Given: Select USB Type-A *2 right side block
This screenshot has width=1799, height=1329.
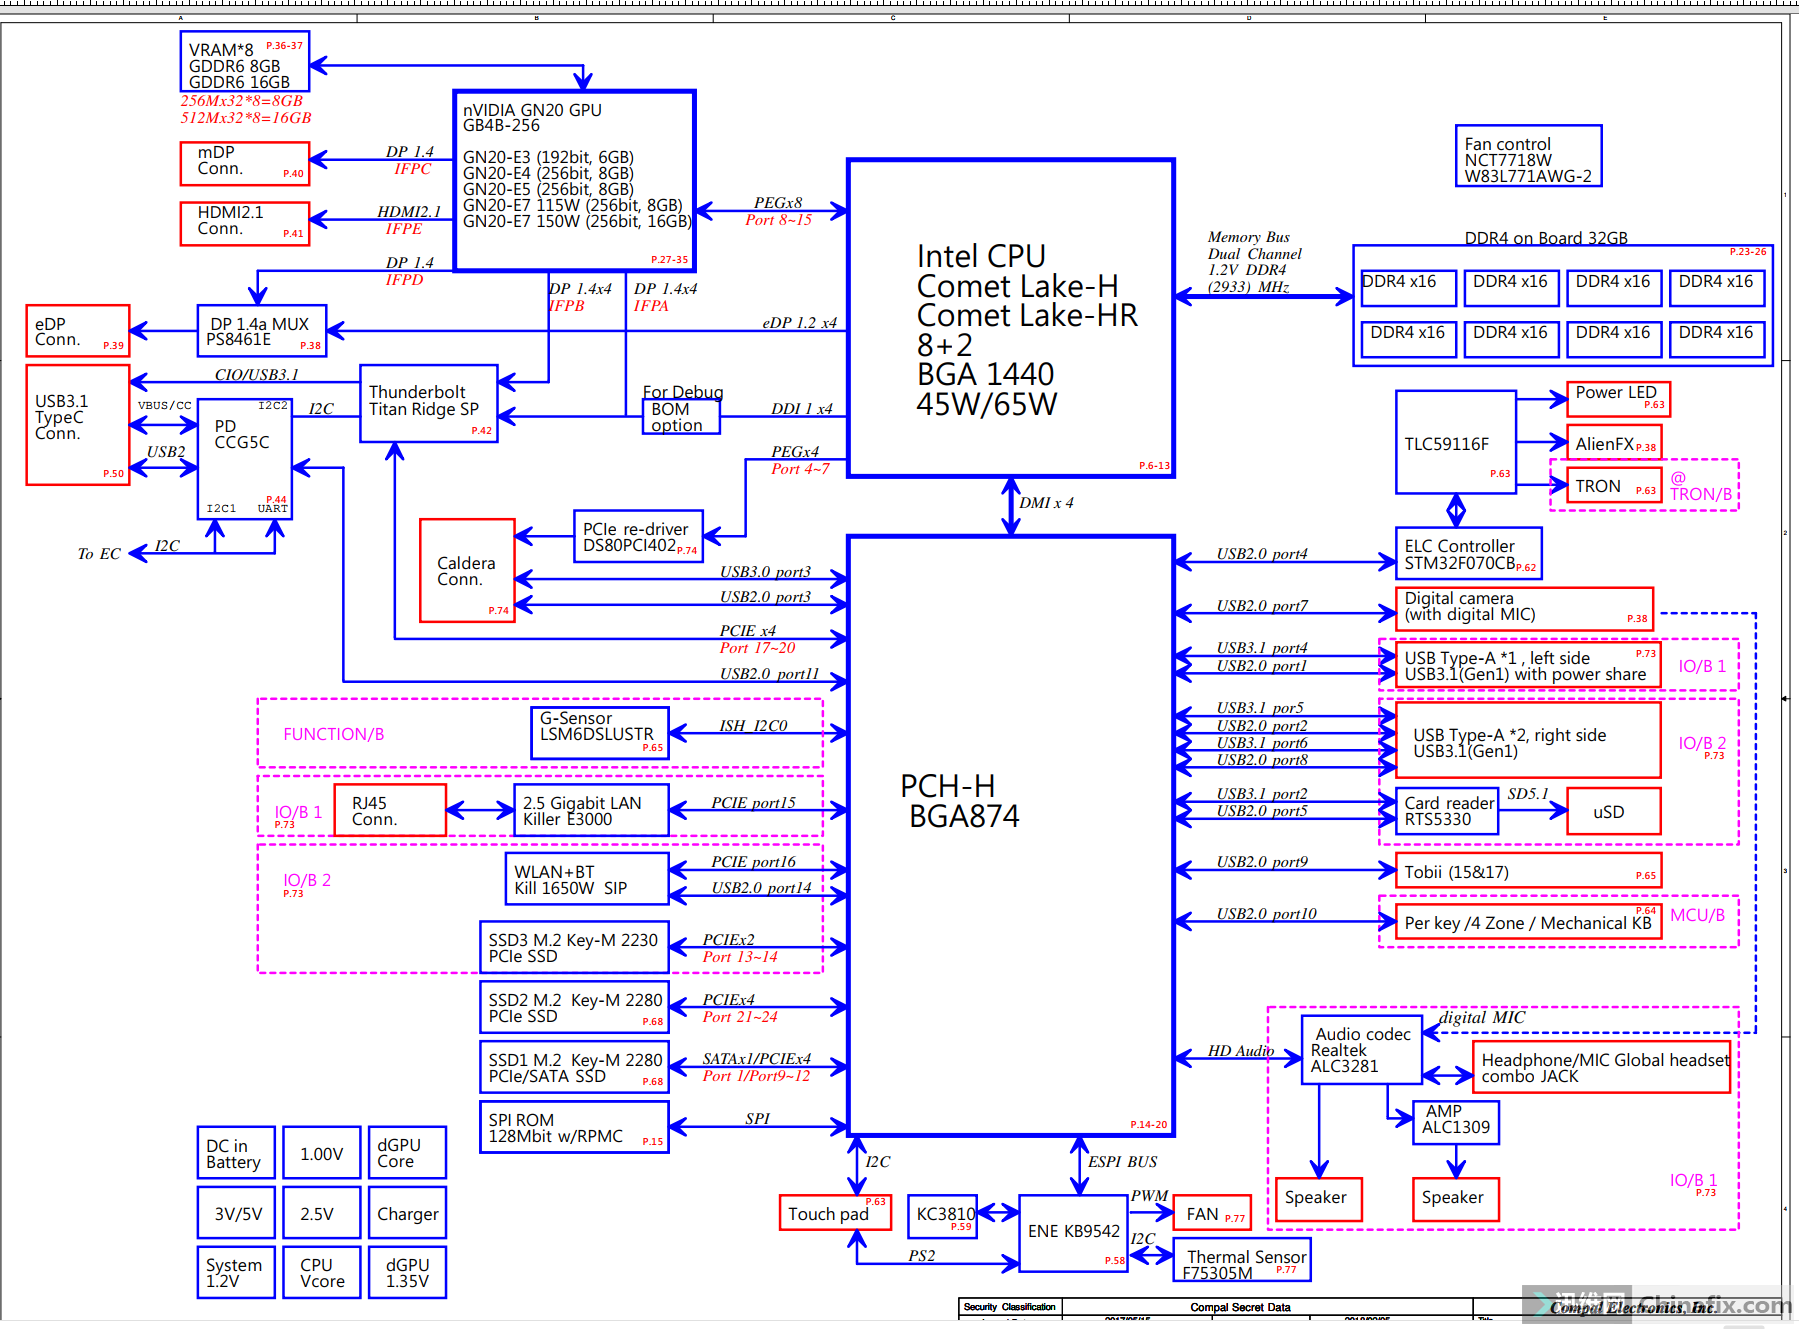Looking at the screenshot, I should tap(1528, 740).
